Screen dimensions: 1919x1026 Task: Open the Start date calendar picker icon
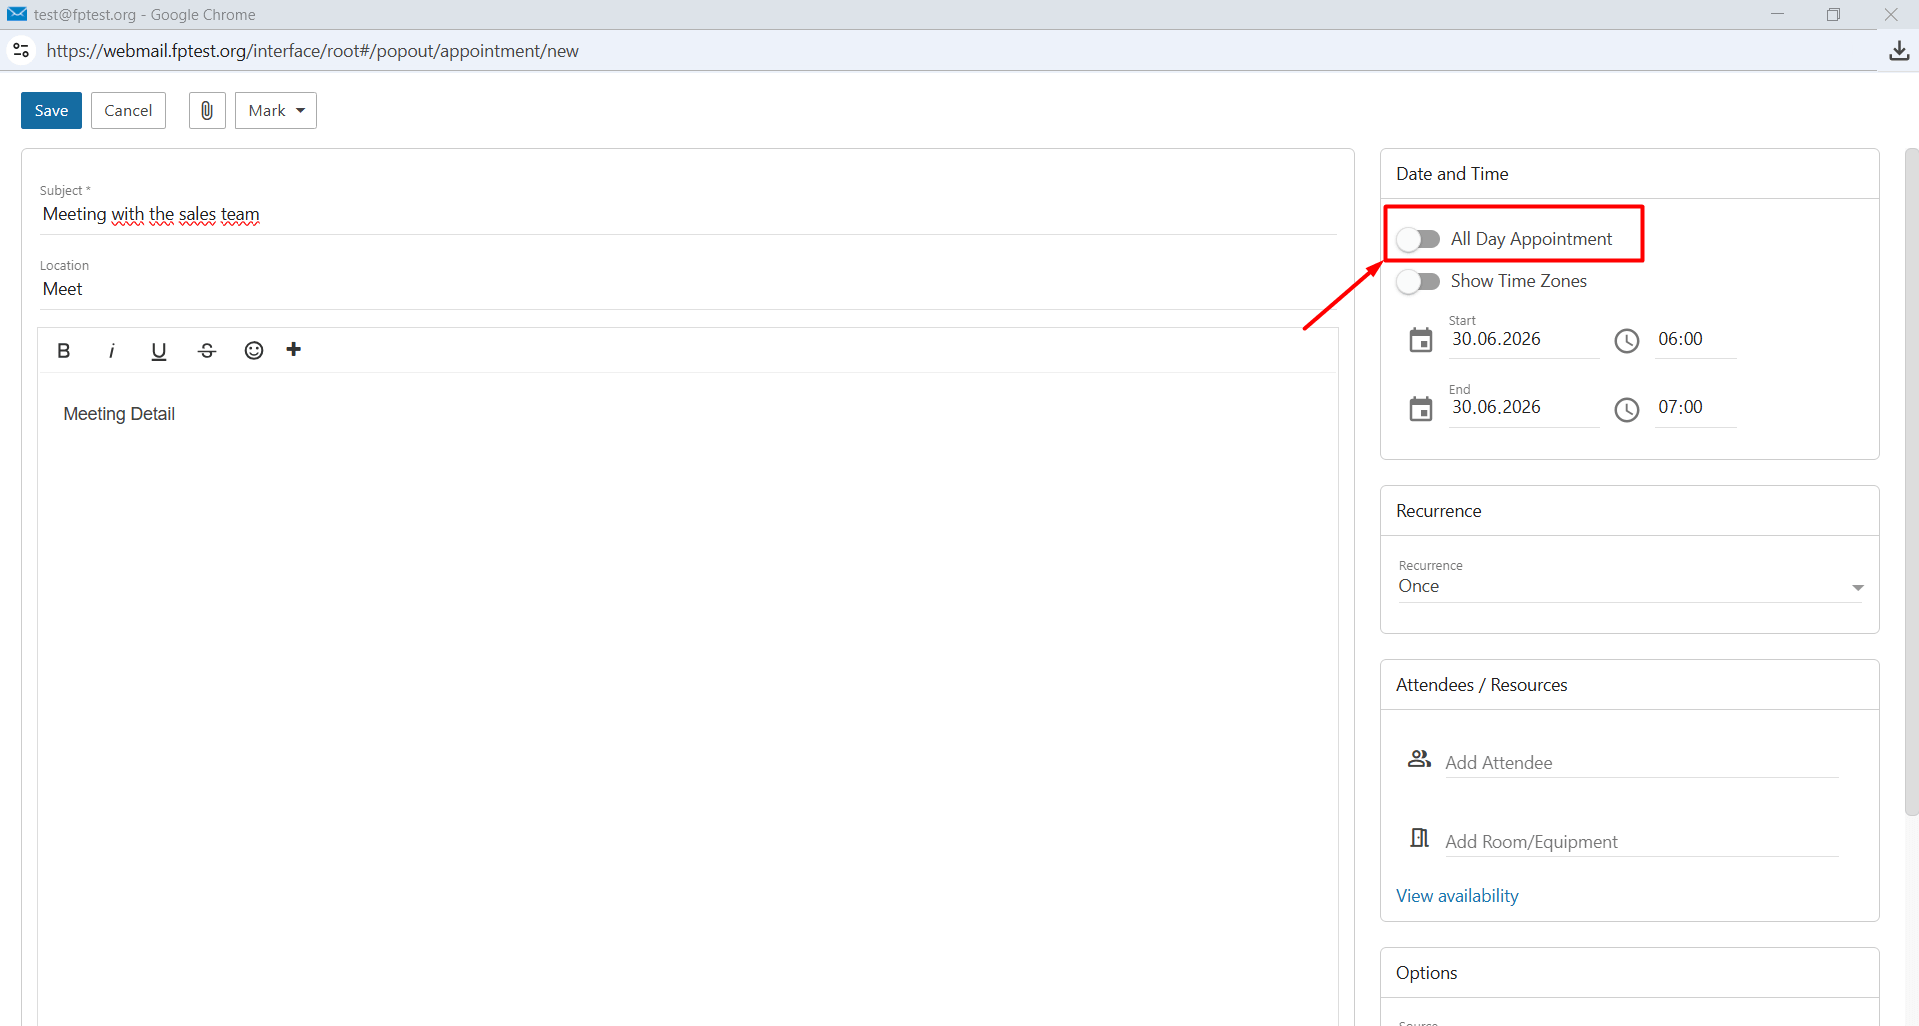[1420, 341]
